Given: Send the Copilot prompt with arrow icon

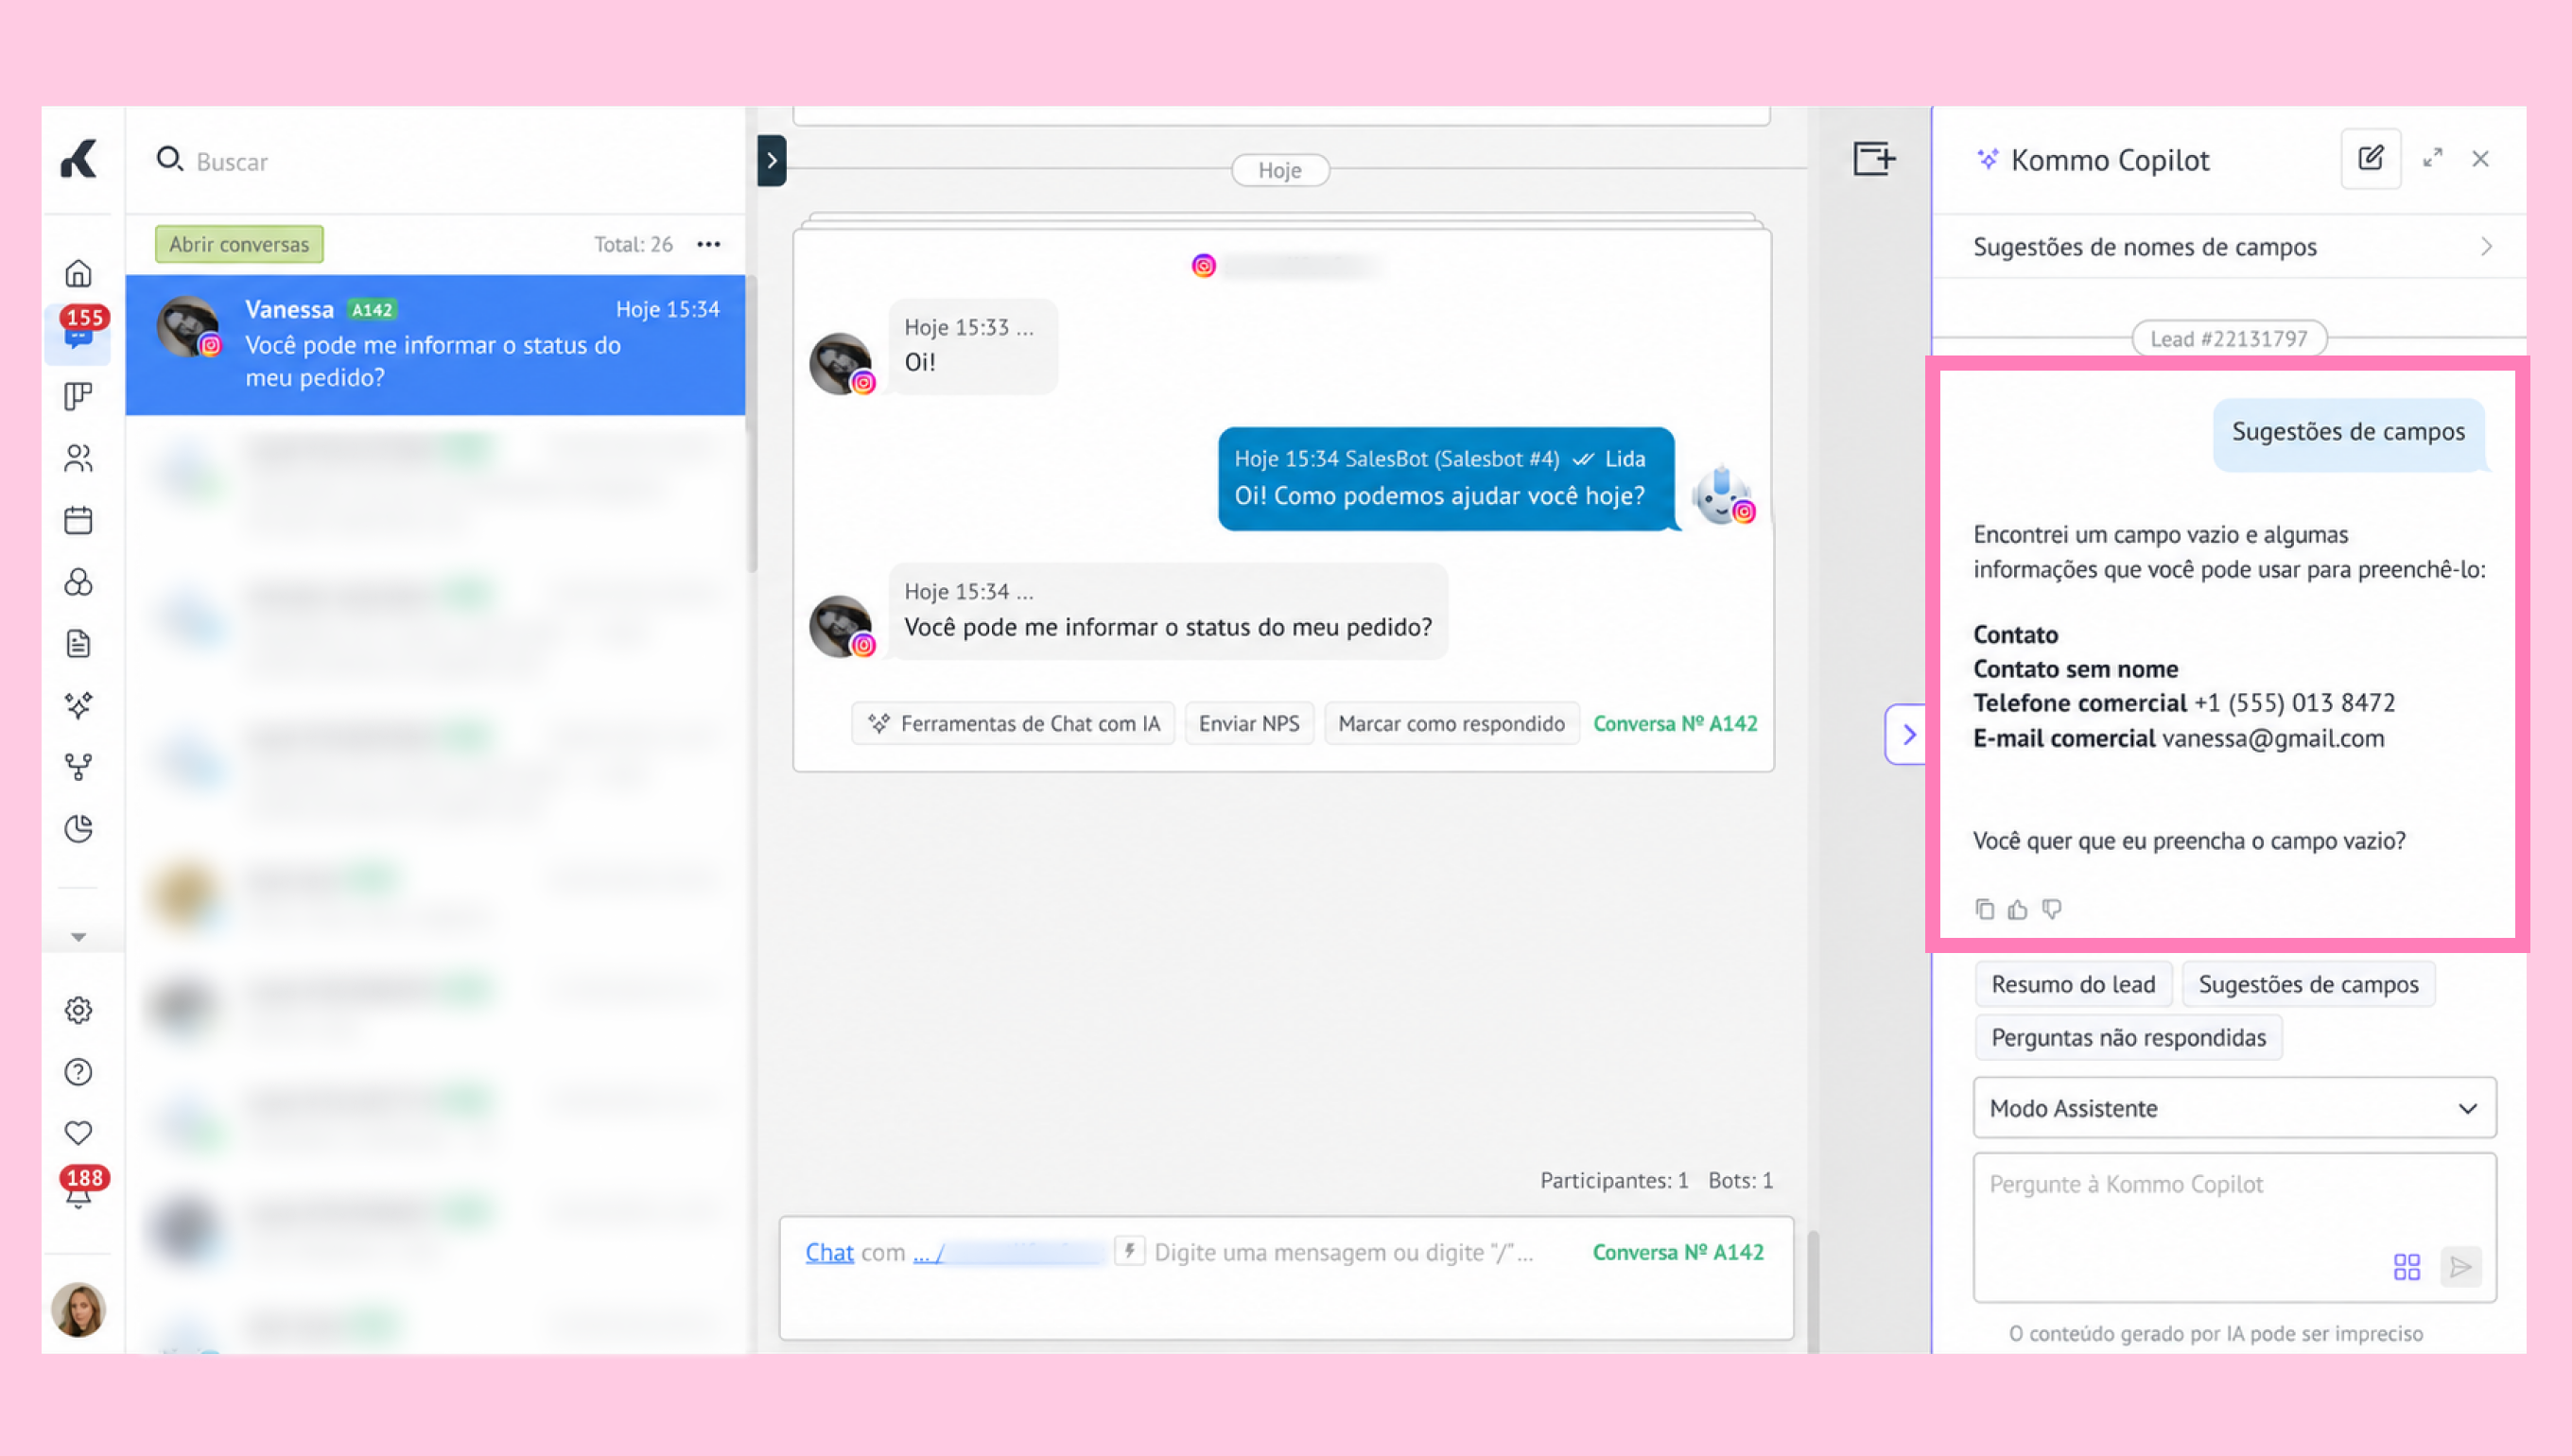Looking at the screenshot, I should coord(2461,1267).
